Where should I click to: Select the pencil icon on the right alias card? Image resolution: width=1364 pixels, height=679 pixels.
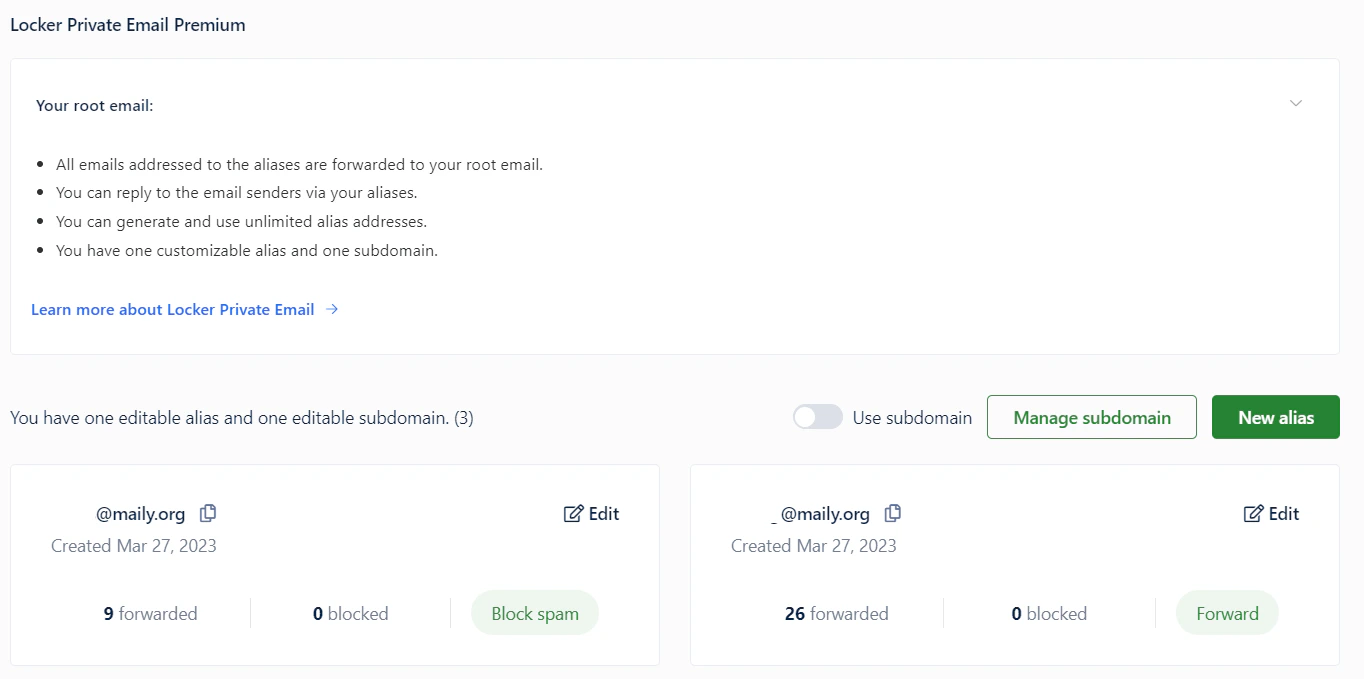(x=1253, y=512)
